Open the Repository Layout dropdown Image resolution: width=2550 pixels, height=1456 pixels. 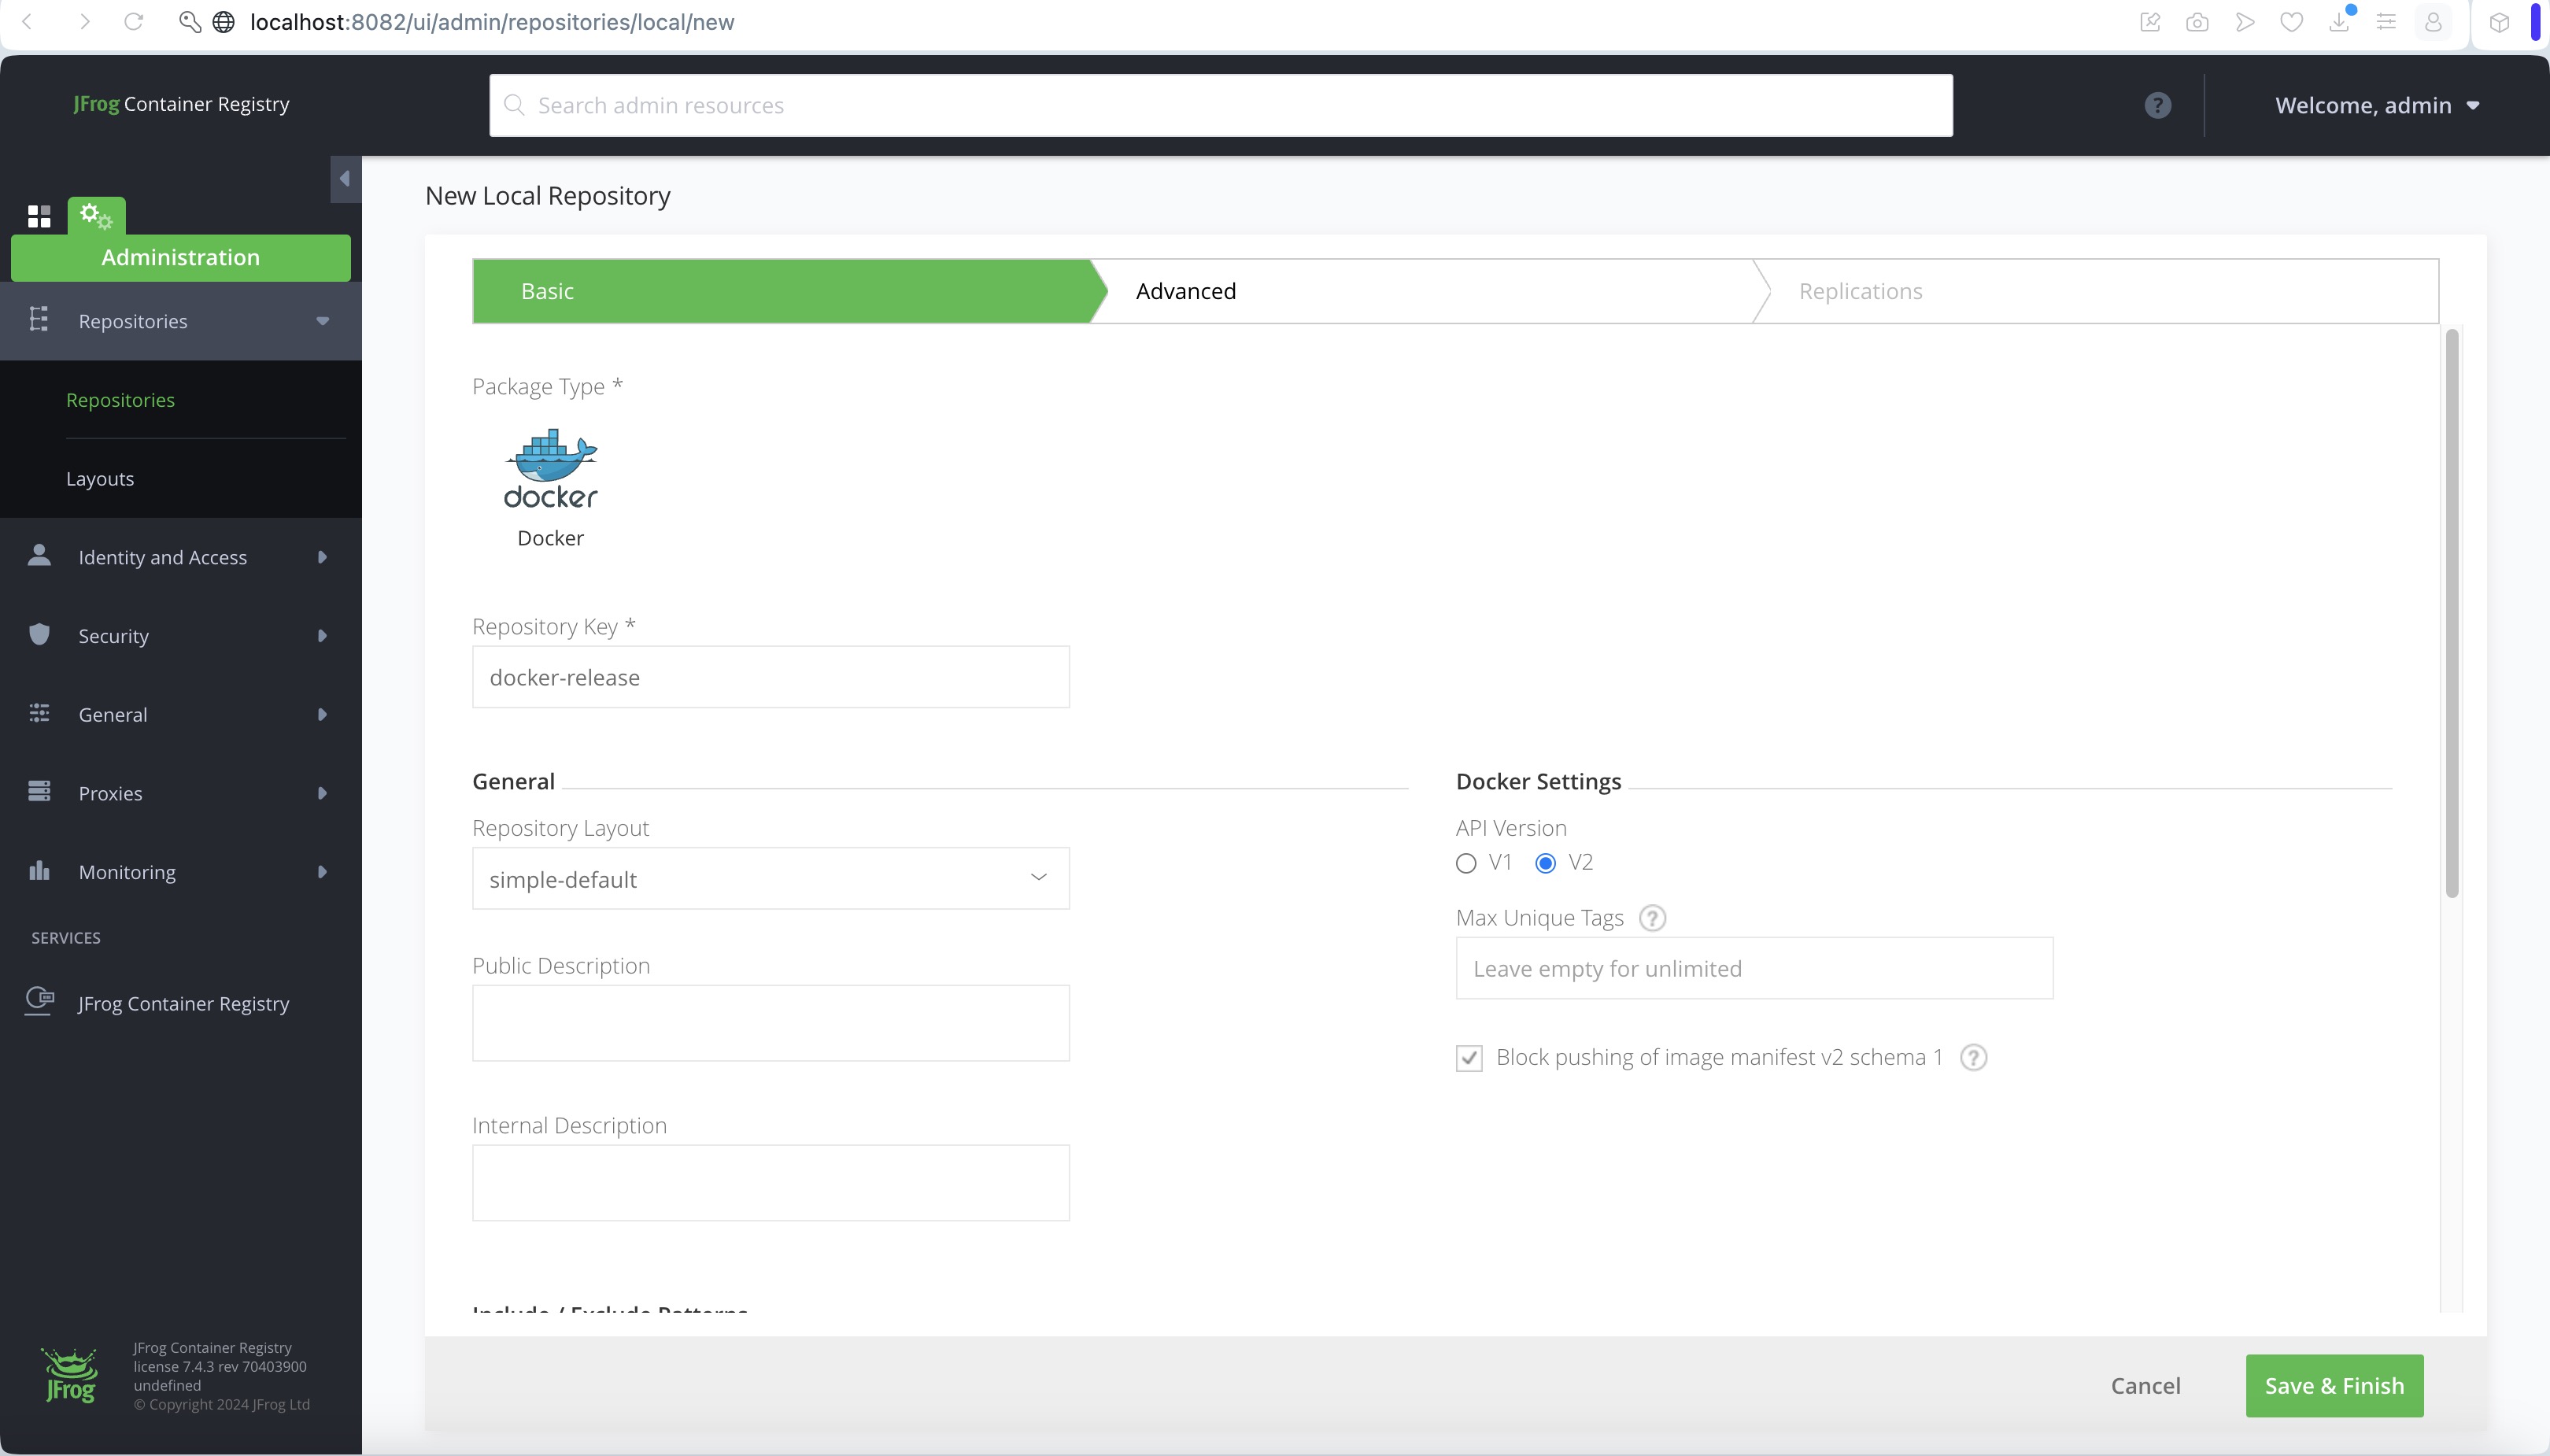pyautogui.click(x=770, y=878)
